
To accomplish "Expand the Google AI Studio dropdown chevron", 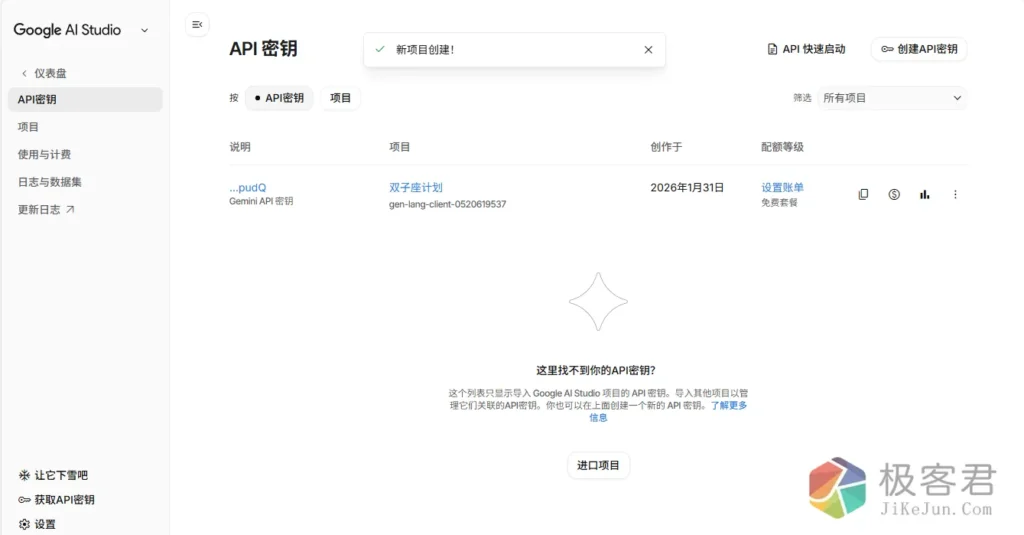I will [x=144, y=30].
